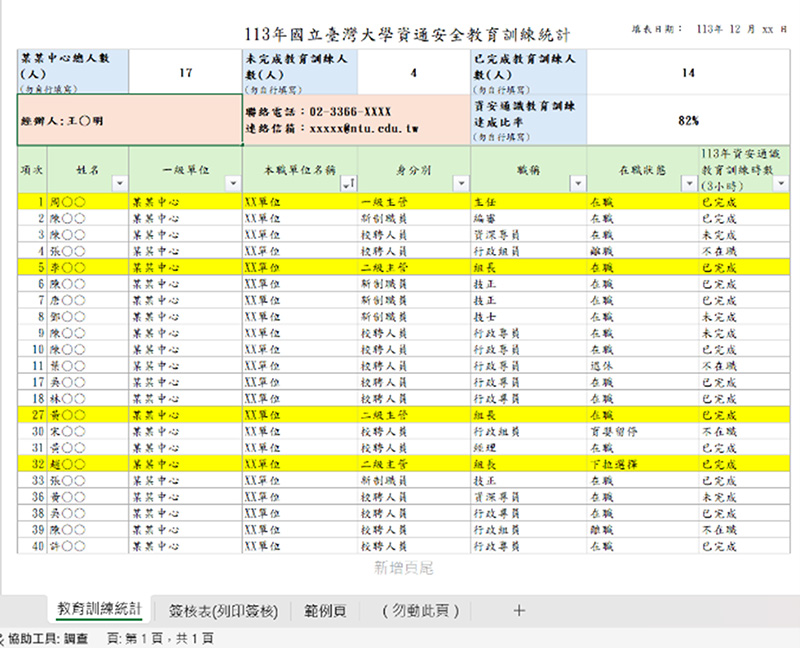Select the total headcount cell showing 17
Image resolution: width=800 pixels, height=648 pixels.
click(186, 72)
